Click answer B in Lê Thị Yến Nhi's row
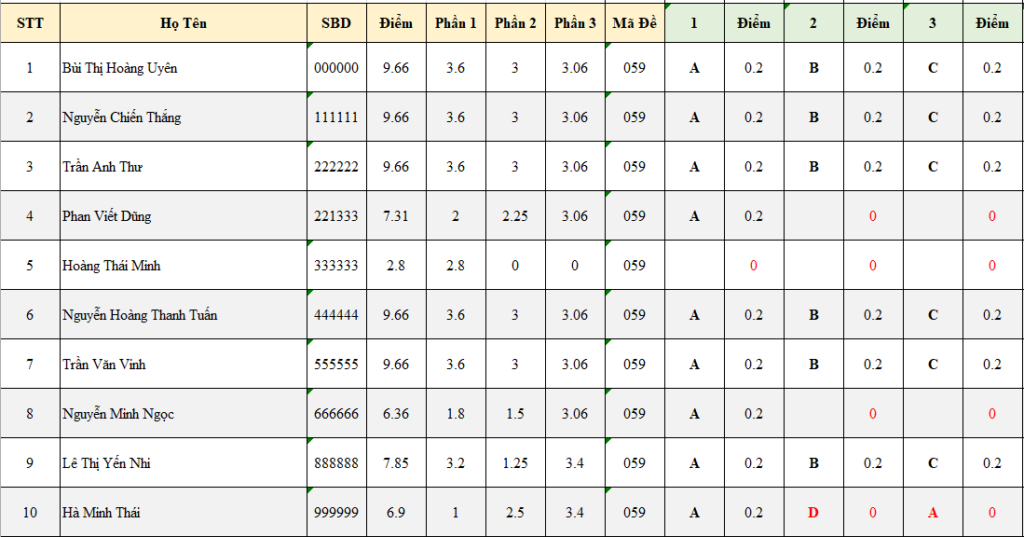 pos(813,463)
